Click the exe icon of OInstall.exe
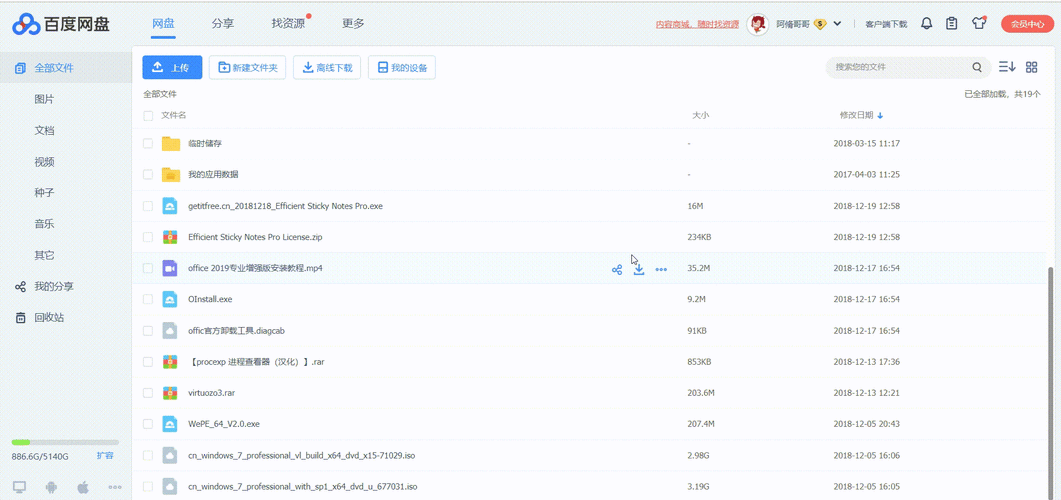The height and width of the screenshot is (500, 1061). (170, 299)
